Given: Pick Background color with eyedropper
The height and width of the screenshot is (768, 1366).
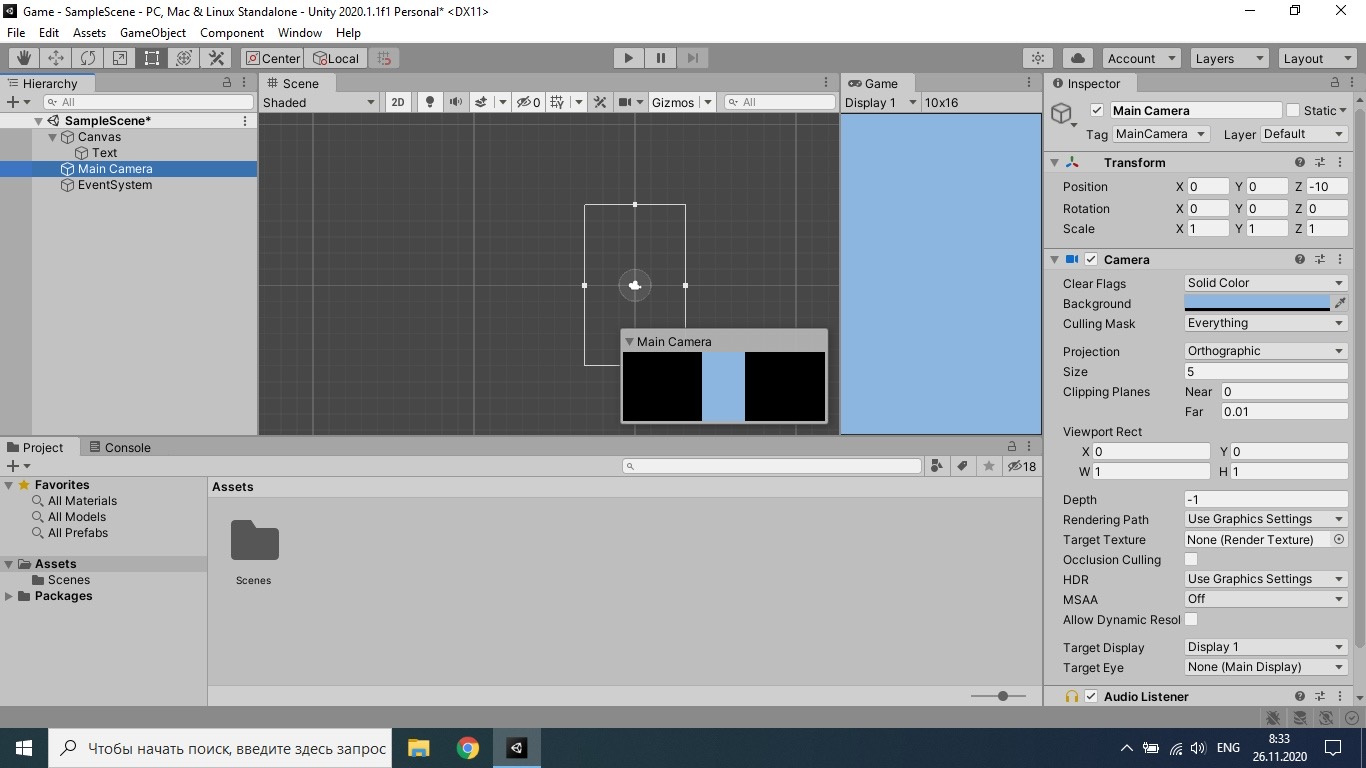Looking at the screenshot, I should (1340, 303).
